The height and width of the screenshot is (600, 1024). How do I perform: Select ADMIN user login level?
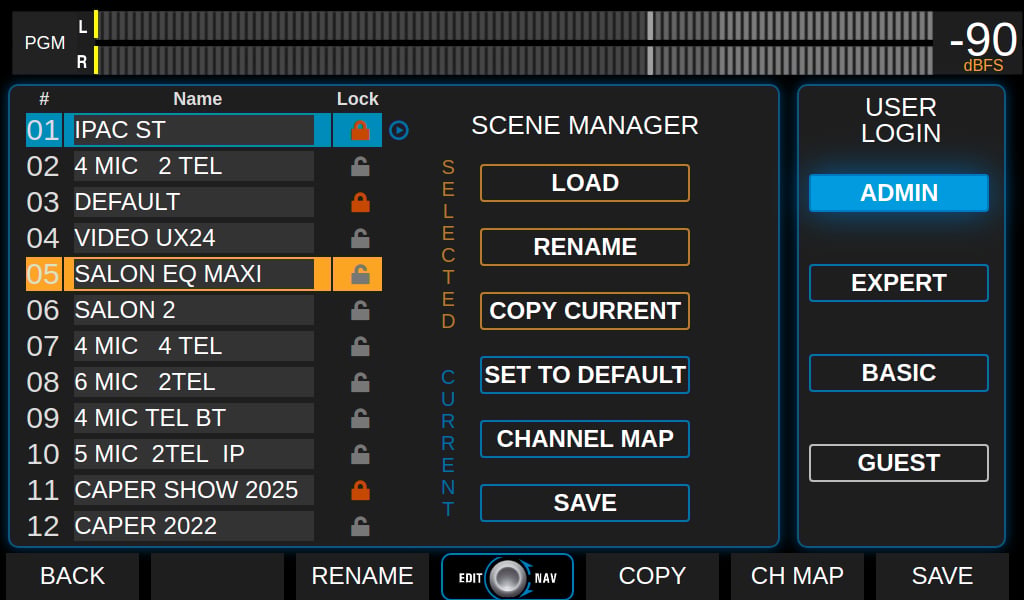899,193
